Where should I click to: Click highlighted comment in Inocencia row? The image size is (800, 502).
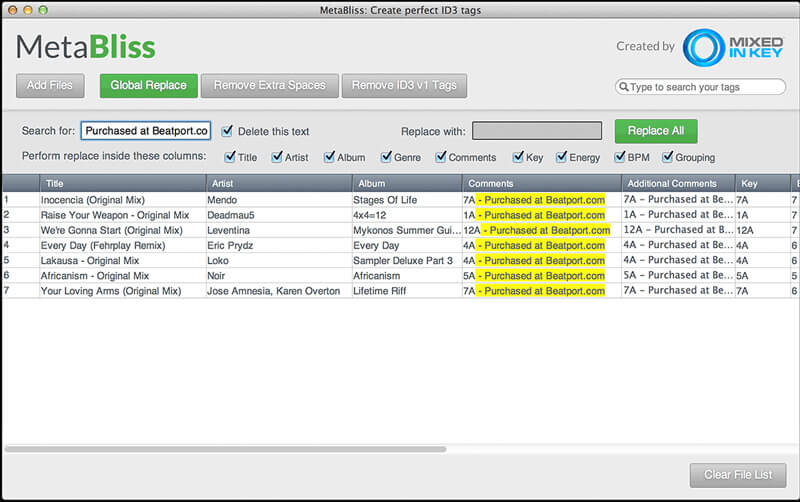pyautogui.click(x=541, y=200)
